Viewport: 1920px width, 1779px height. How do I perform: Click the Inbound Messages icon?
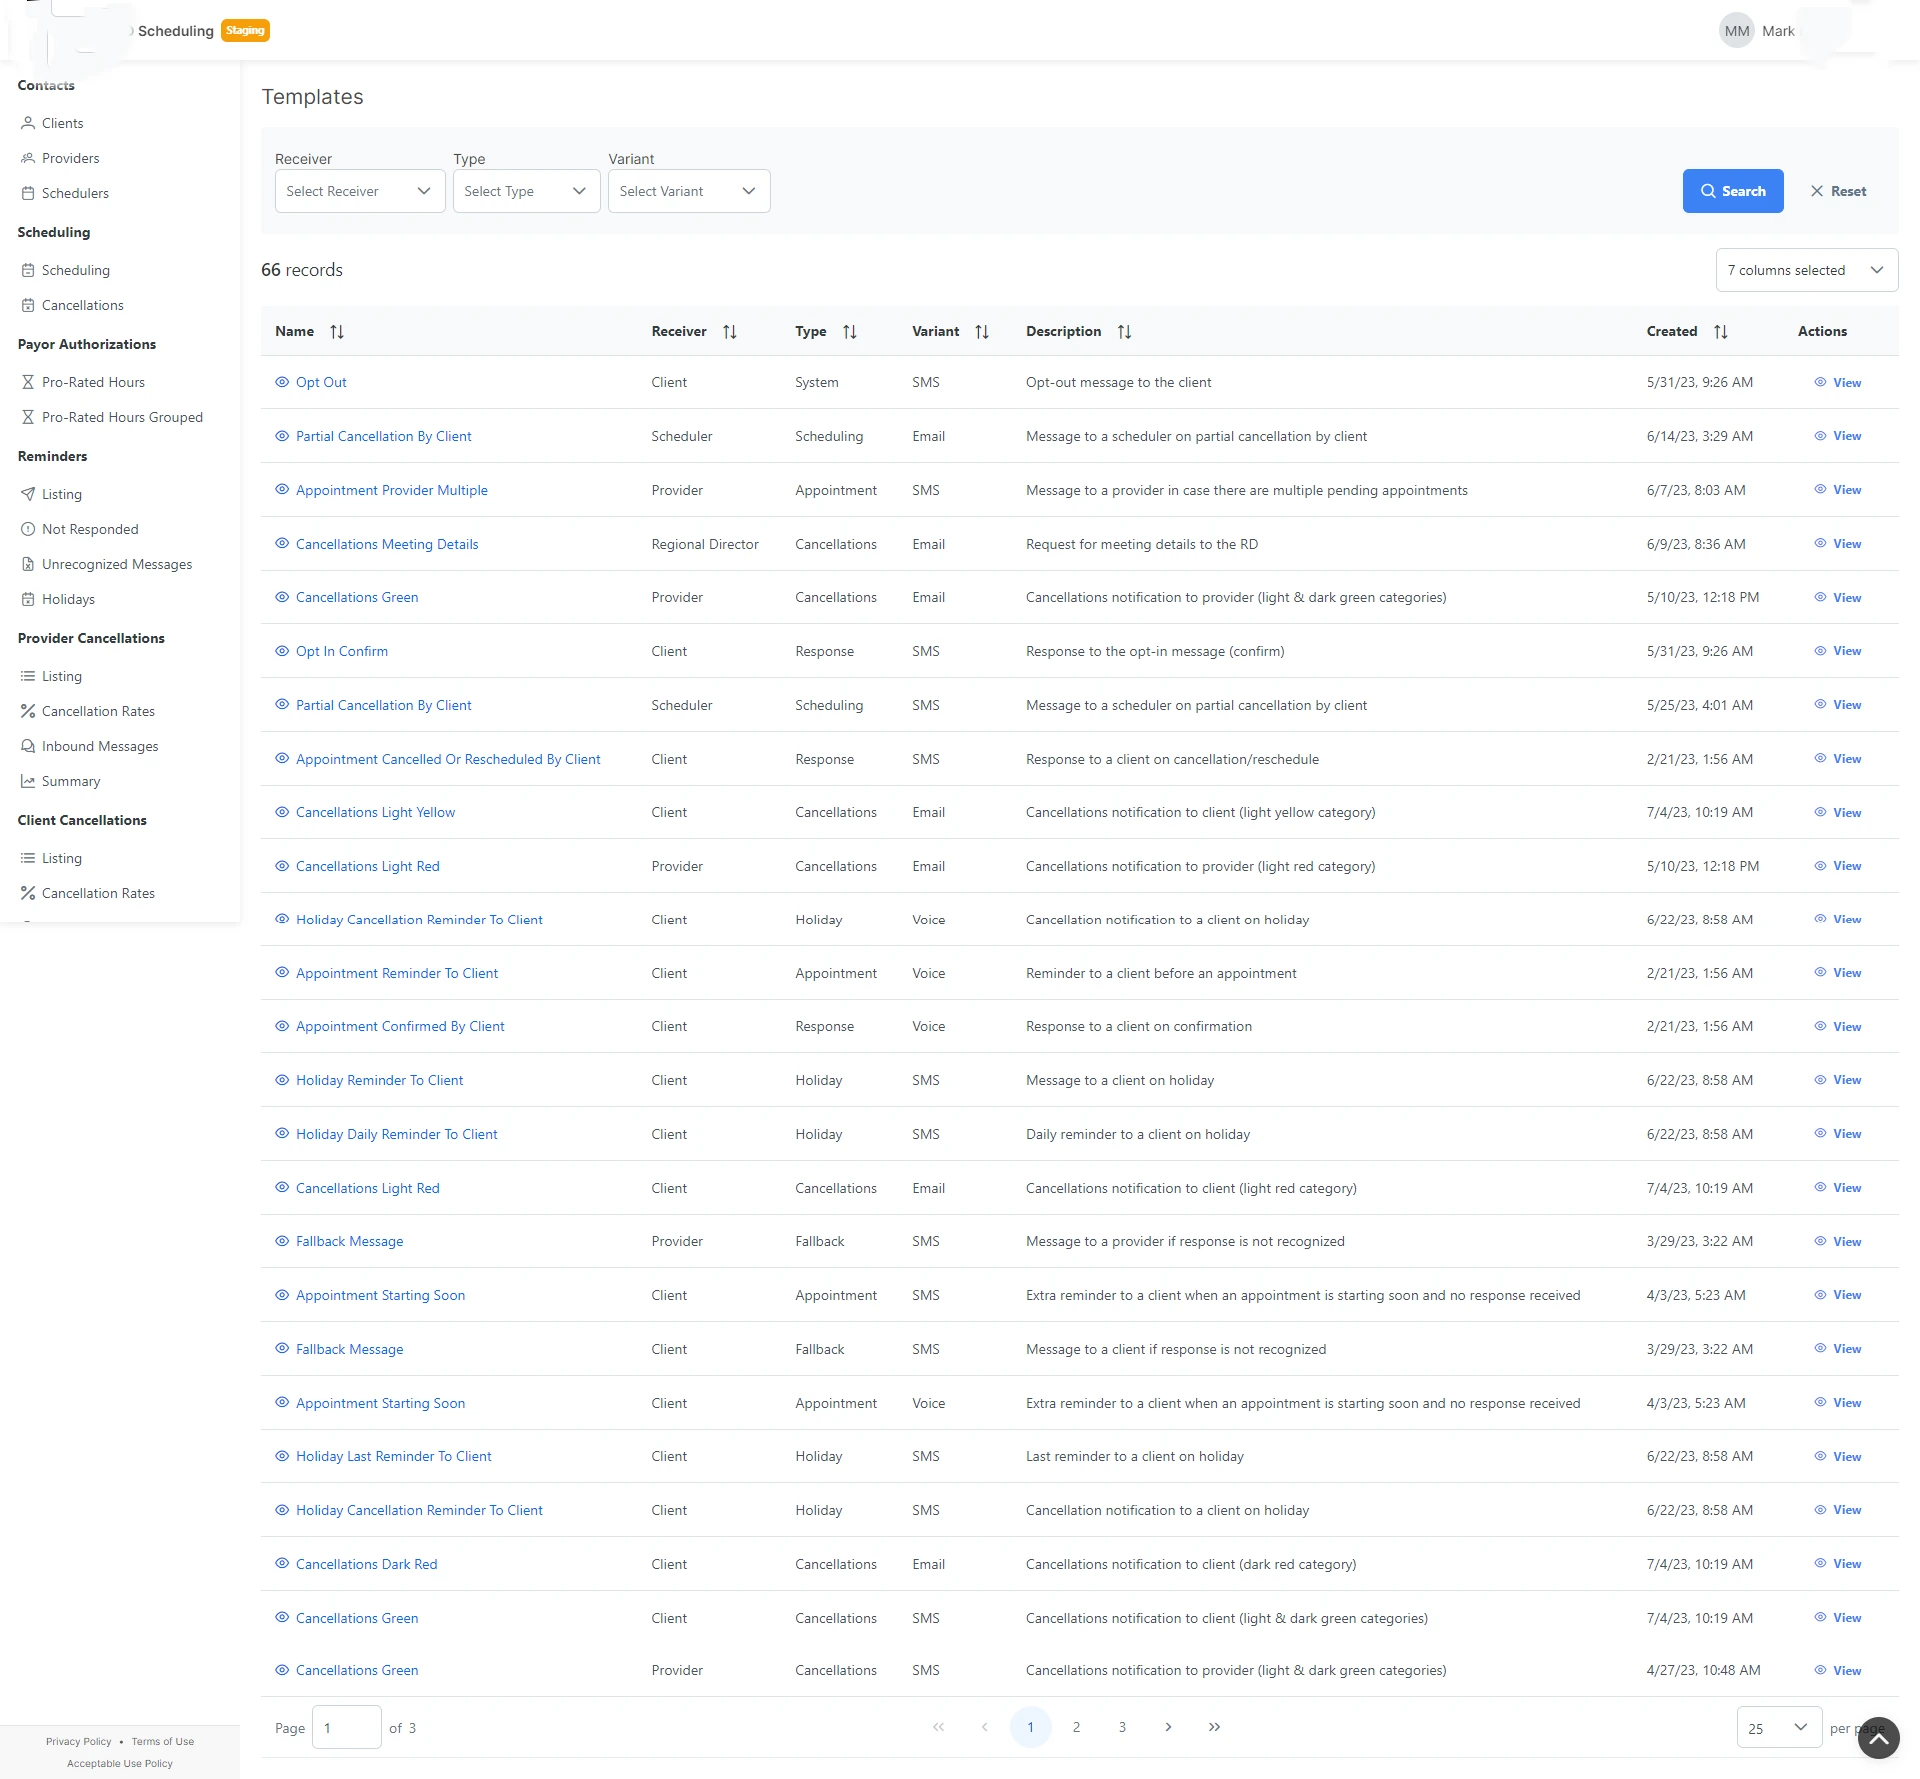[25, 746]
